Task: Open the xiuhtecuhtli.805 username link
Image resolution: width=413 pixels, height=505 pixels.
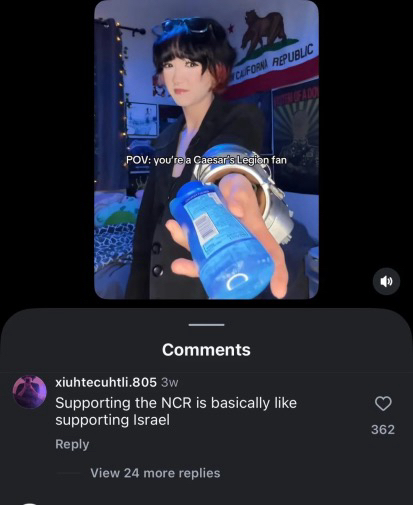Action: (x=106, y=382)
